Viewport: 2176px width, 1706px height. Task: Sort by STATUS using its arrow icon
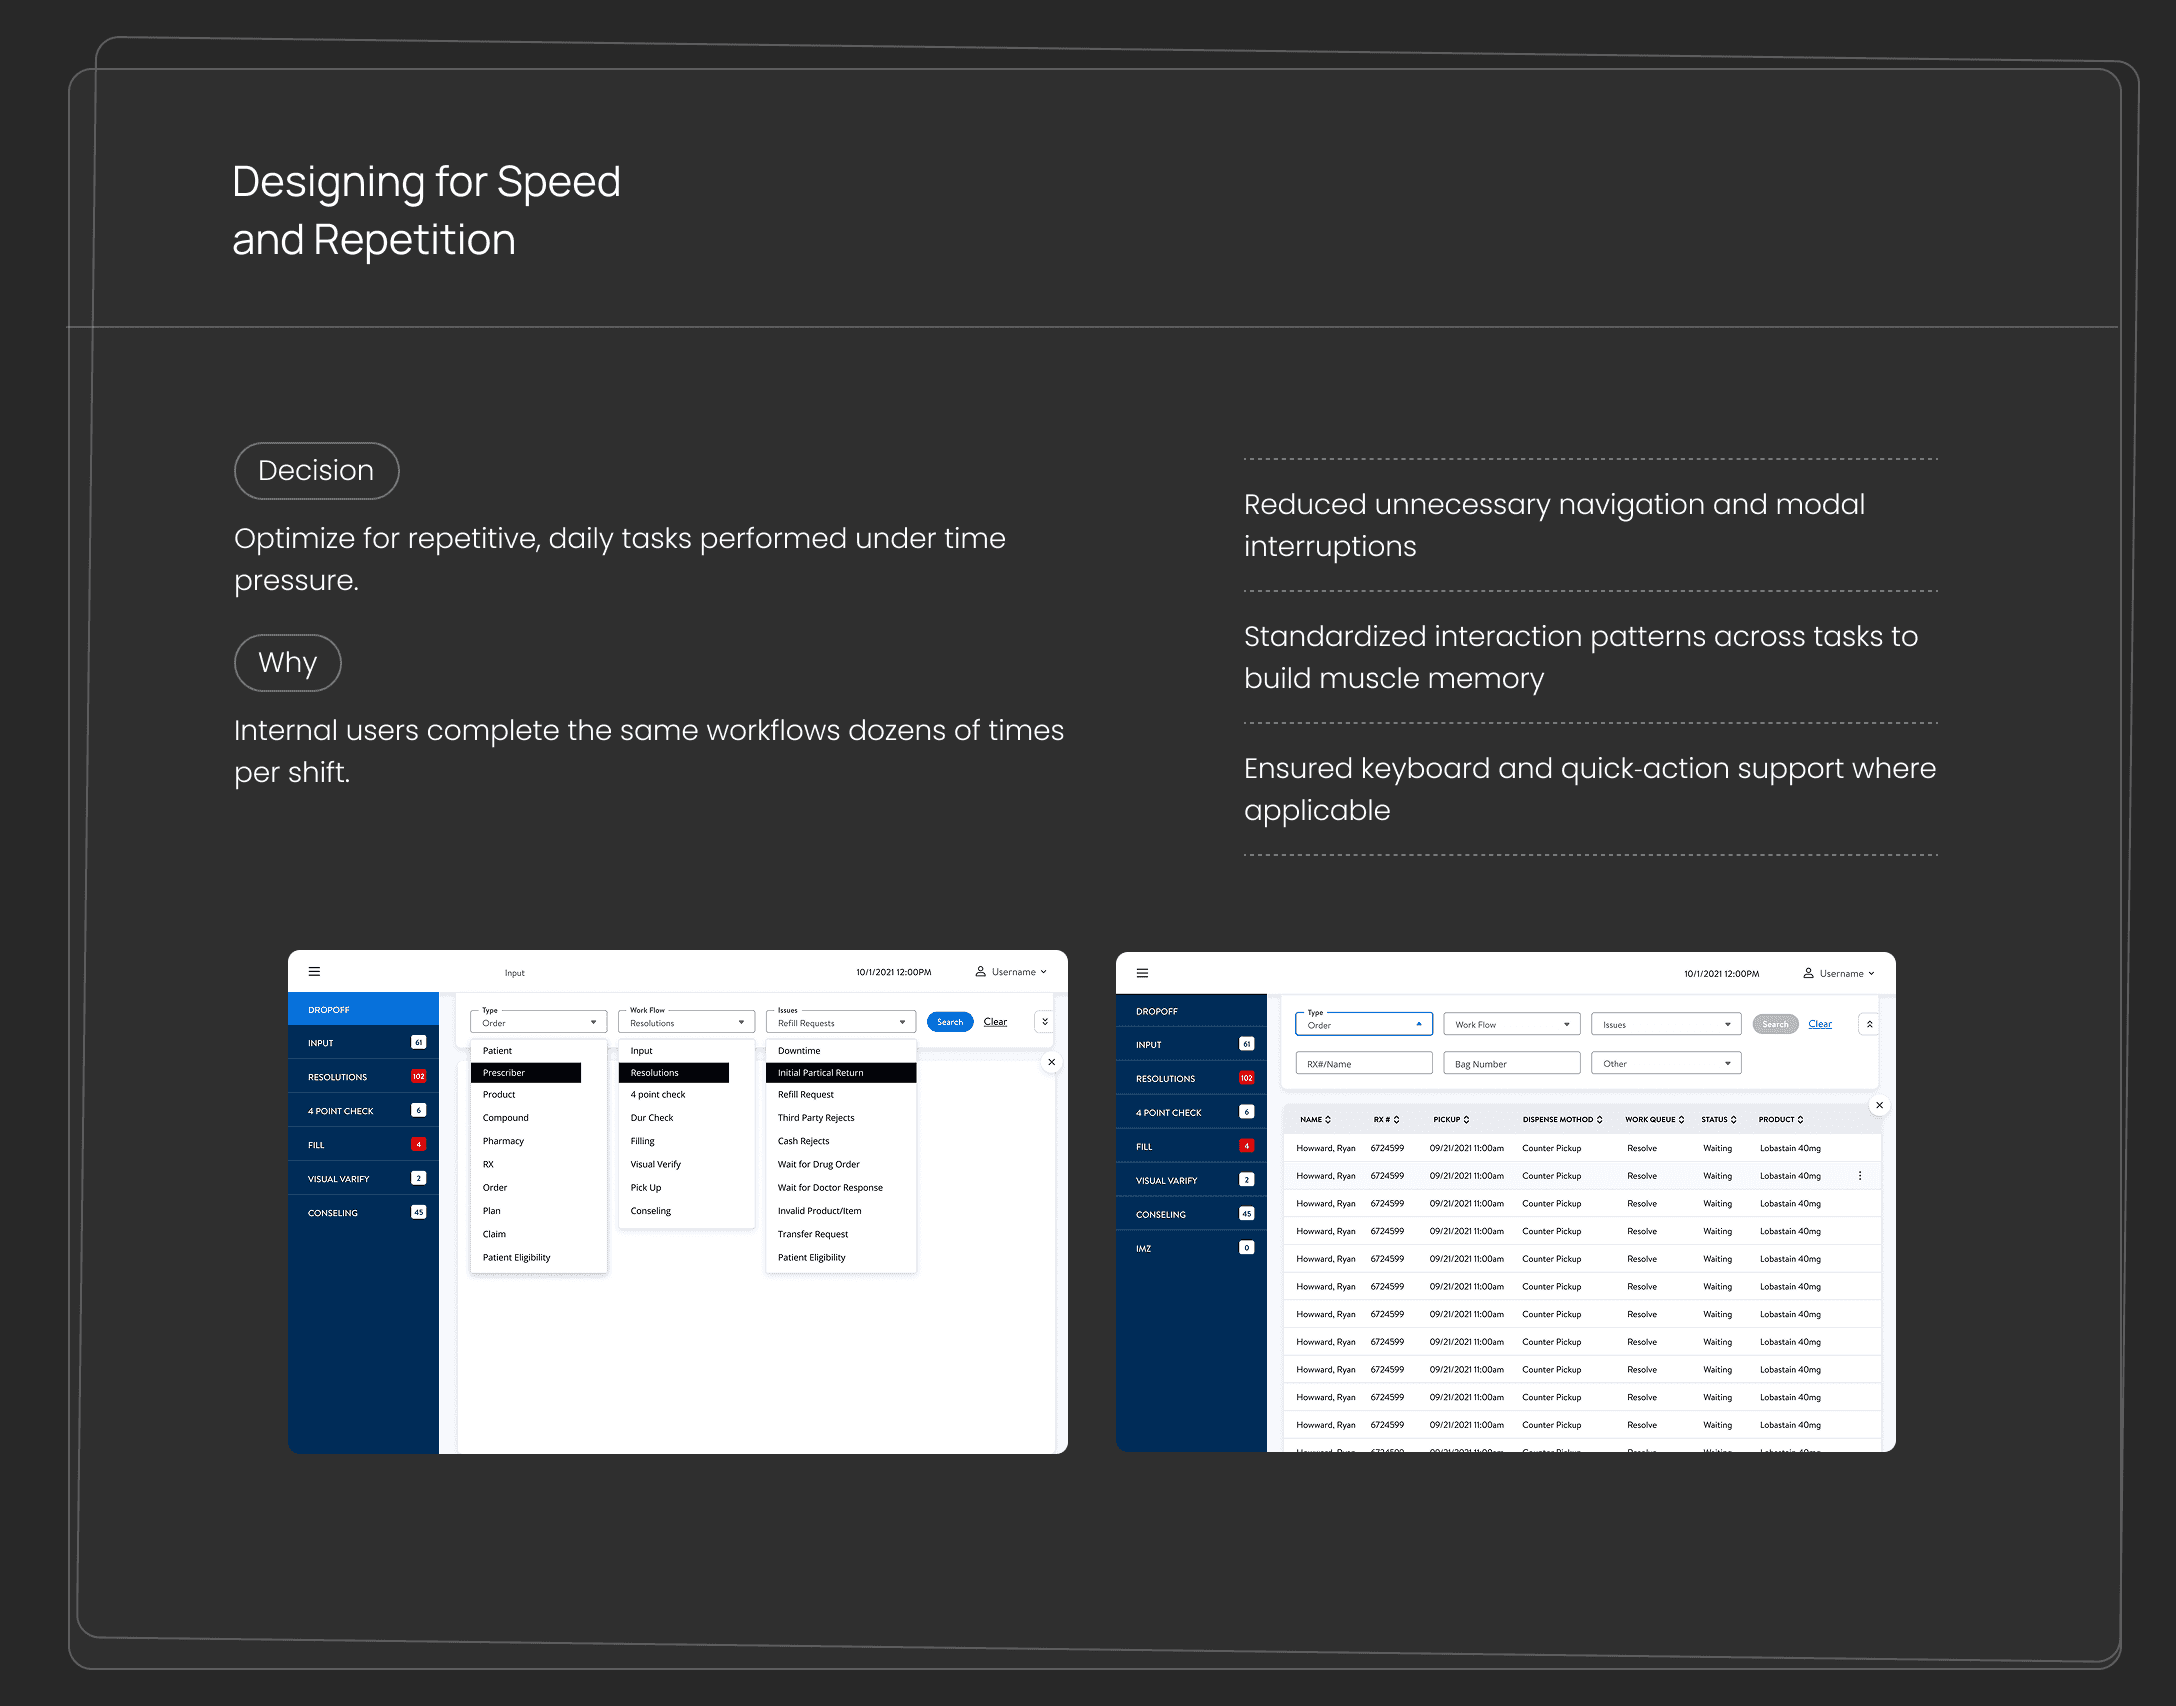1733,1120
